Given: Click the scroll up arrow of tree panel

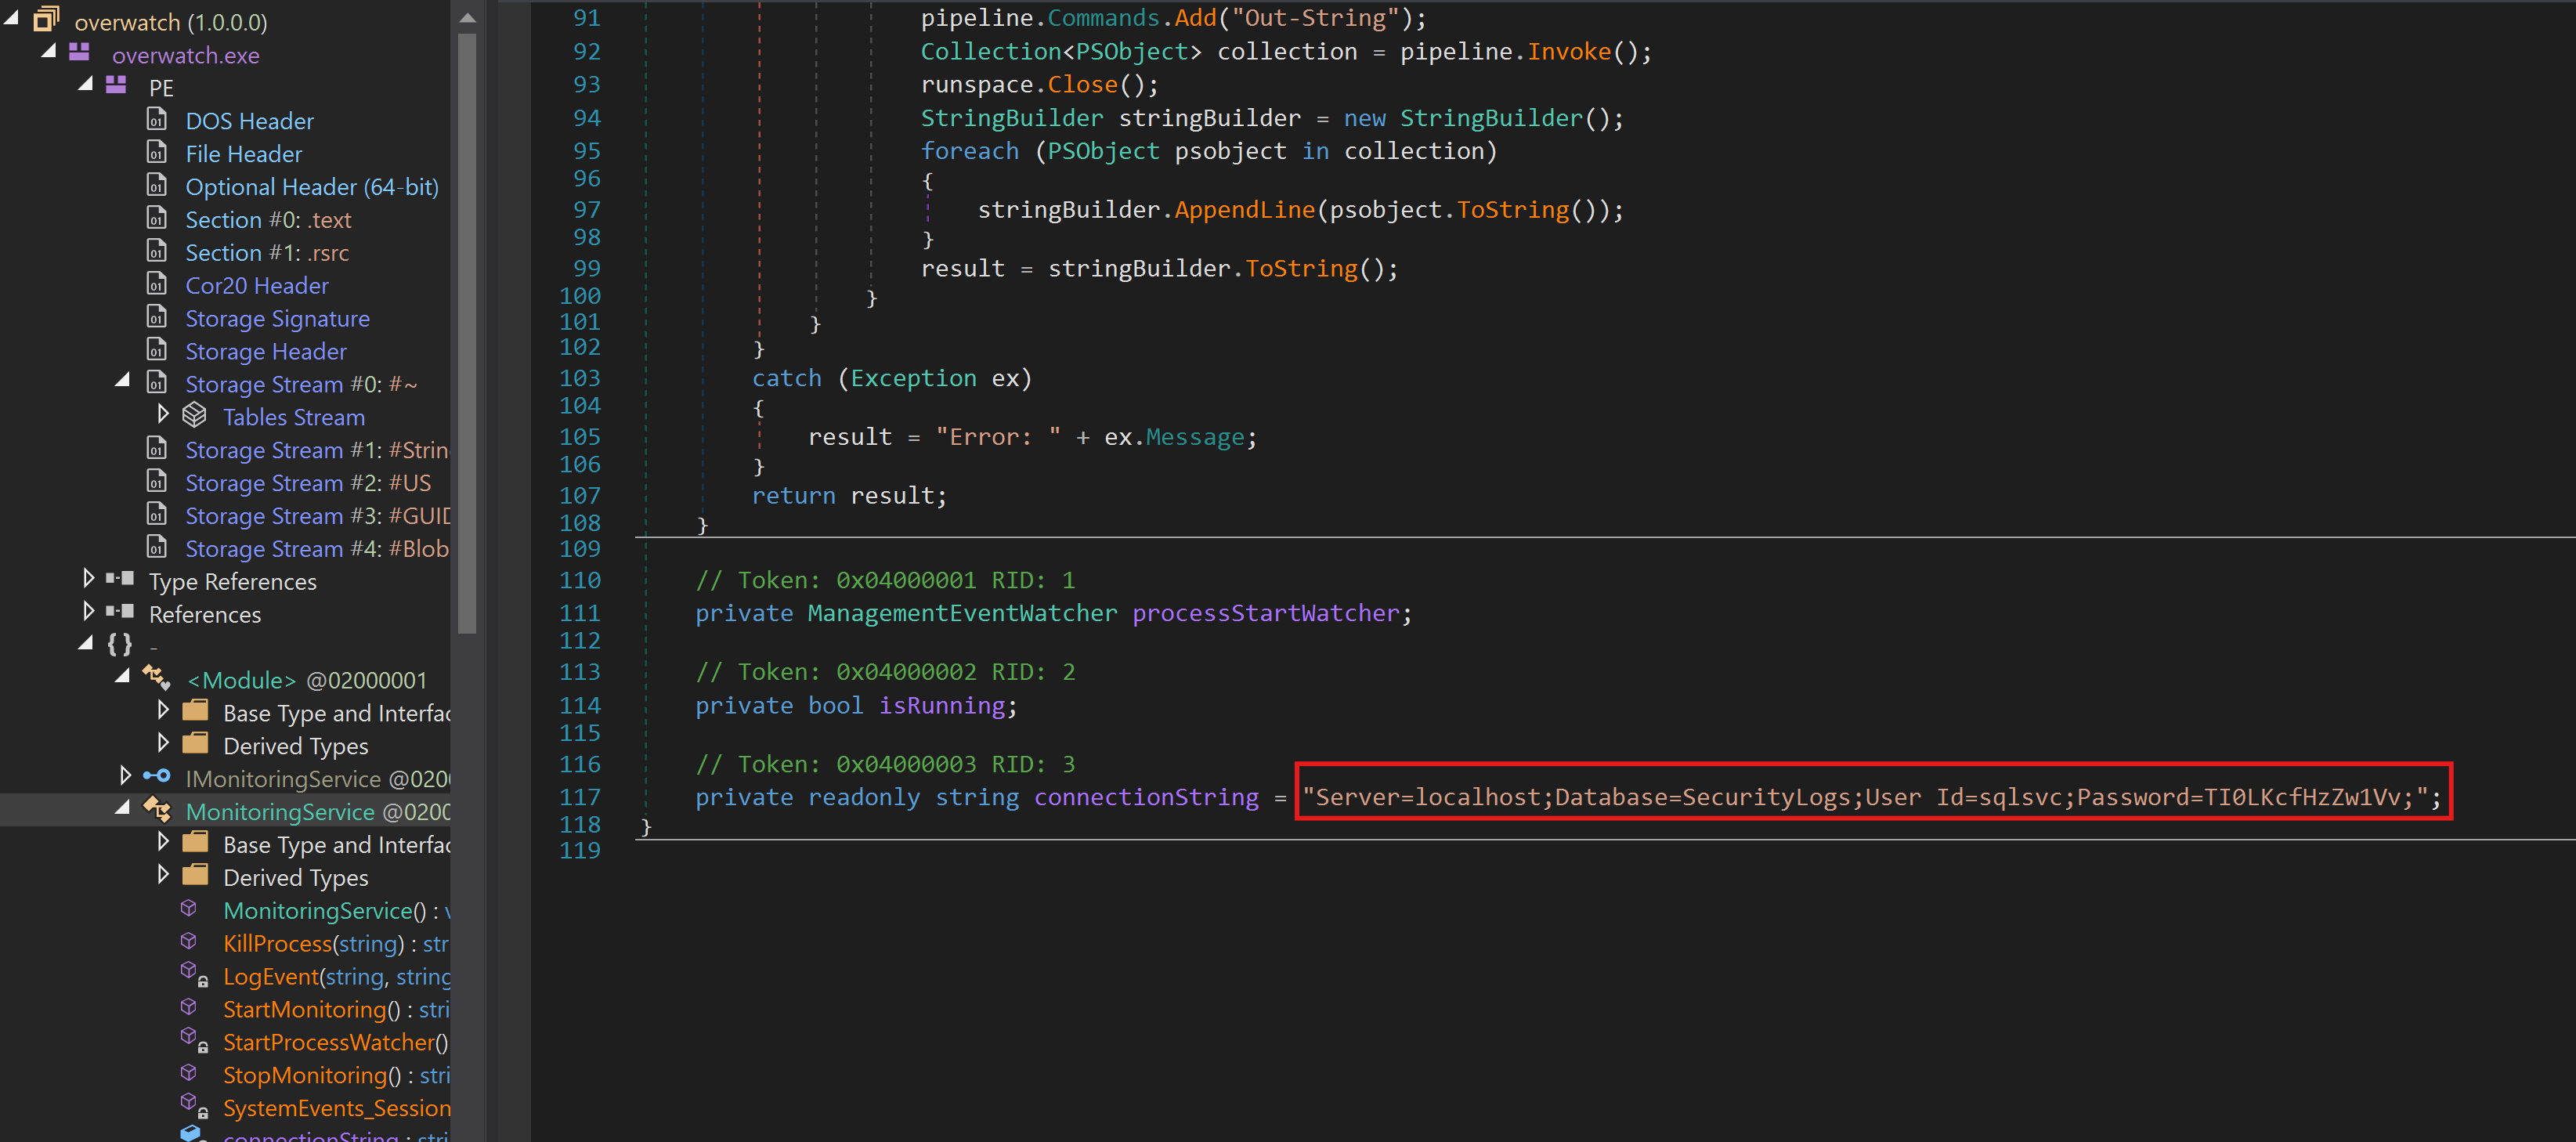Looking at the screenshot, I should (466, 17).
